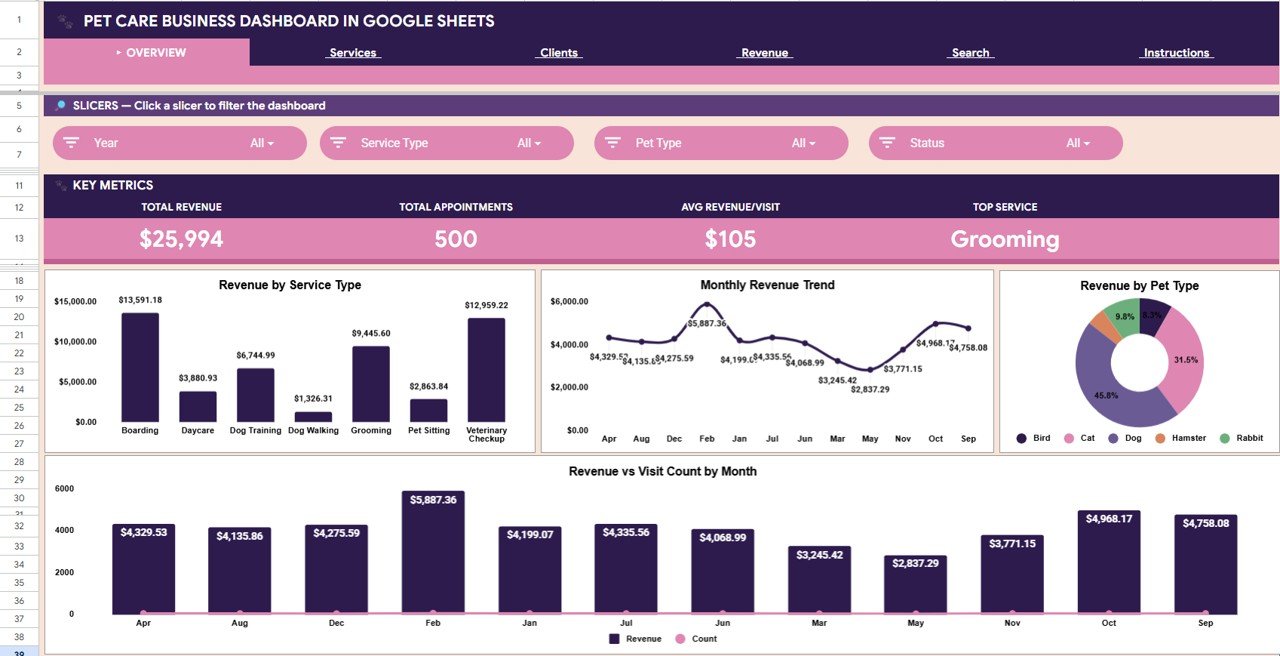This screenshot has width=1280, height=656.
Task: Click the funnel icon on the Status slicer
Action: [x=888, y=142]
